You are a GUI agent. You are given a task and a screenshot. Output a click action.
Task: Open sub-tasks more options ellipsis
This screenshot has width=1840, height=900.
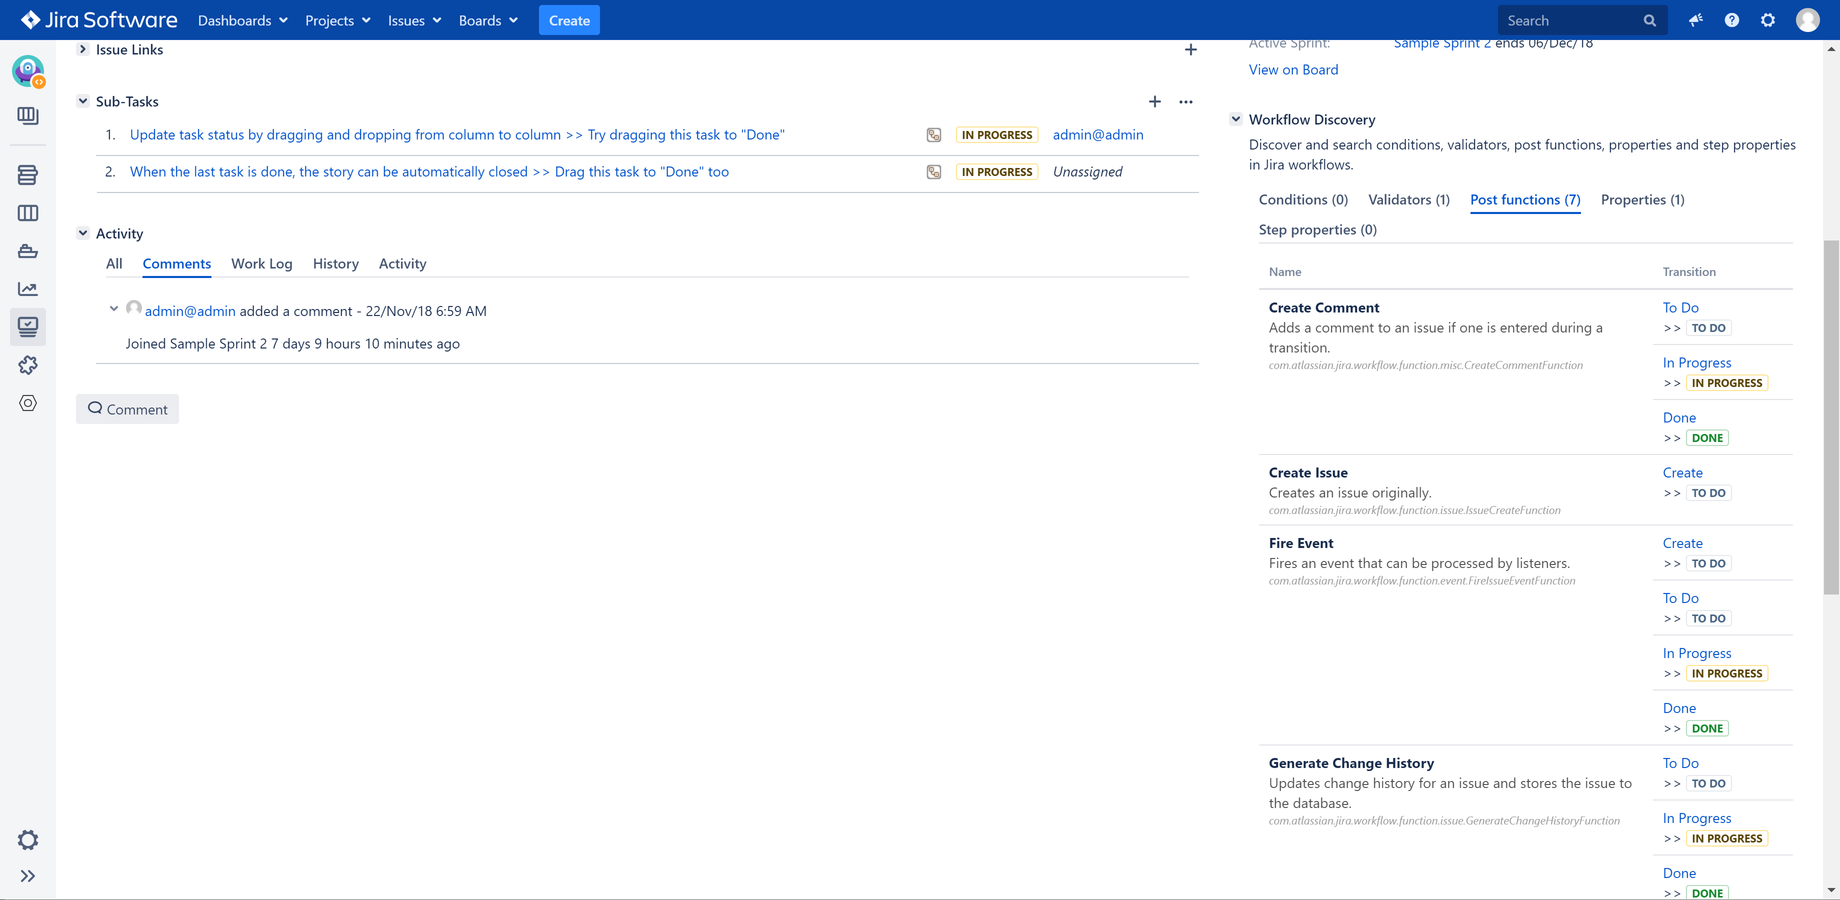click(1186, 101)
